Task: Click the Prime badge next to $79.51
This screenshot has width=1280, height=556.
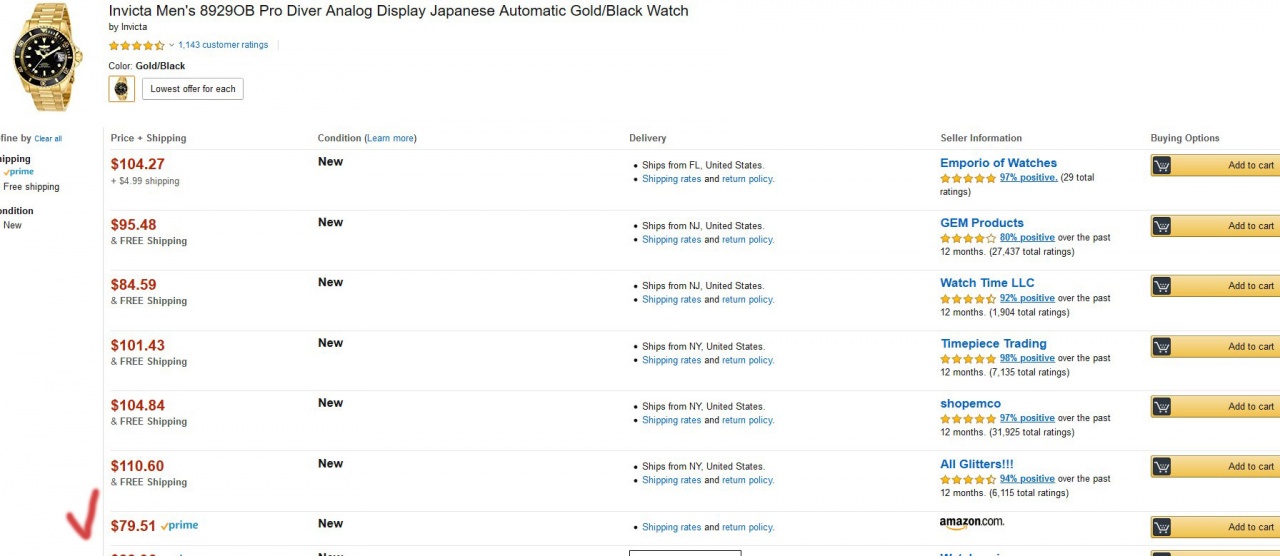Action: pos(180,526)
